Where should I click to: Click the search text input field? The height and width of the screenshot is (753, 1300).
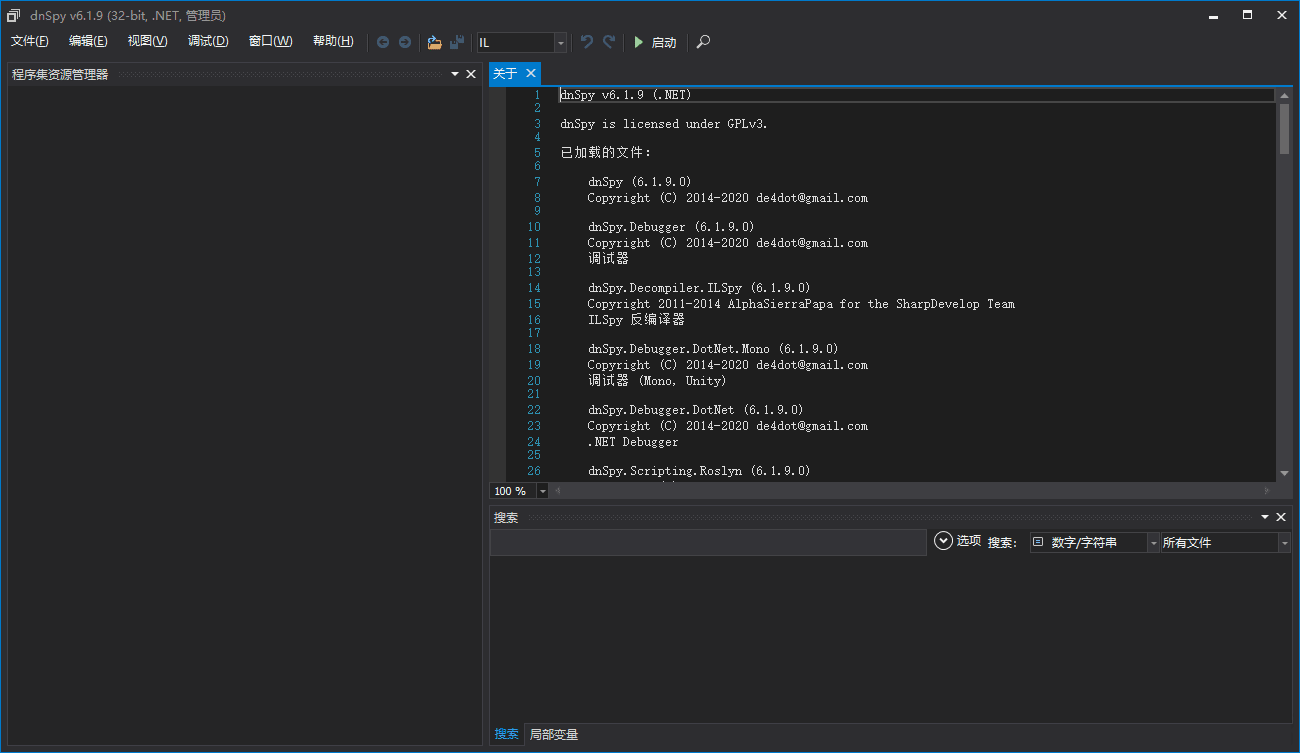click(708, 542)
